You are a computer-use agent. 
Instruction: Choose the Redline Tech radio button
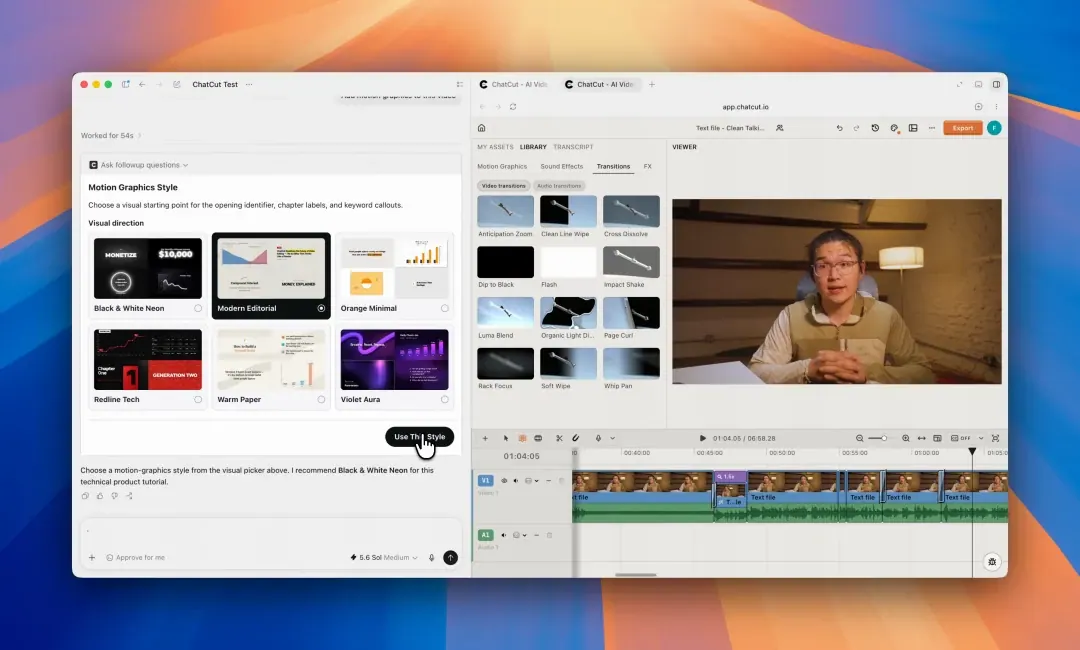198,399
